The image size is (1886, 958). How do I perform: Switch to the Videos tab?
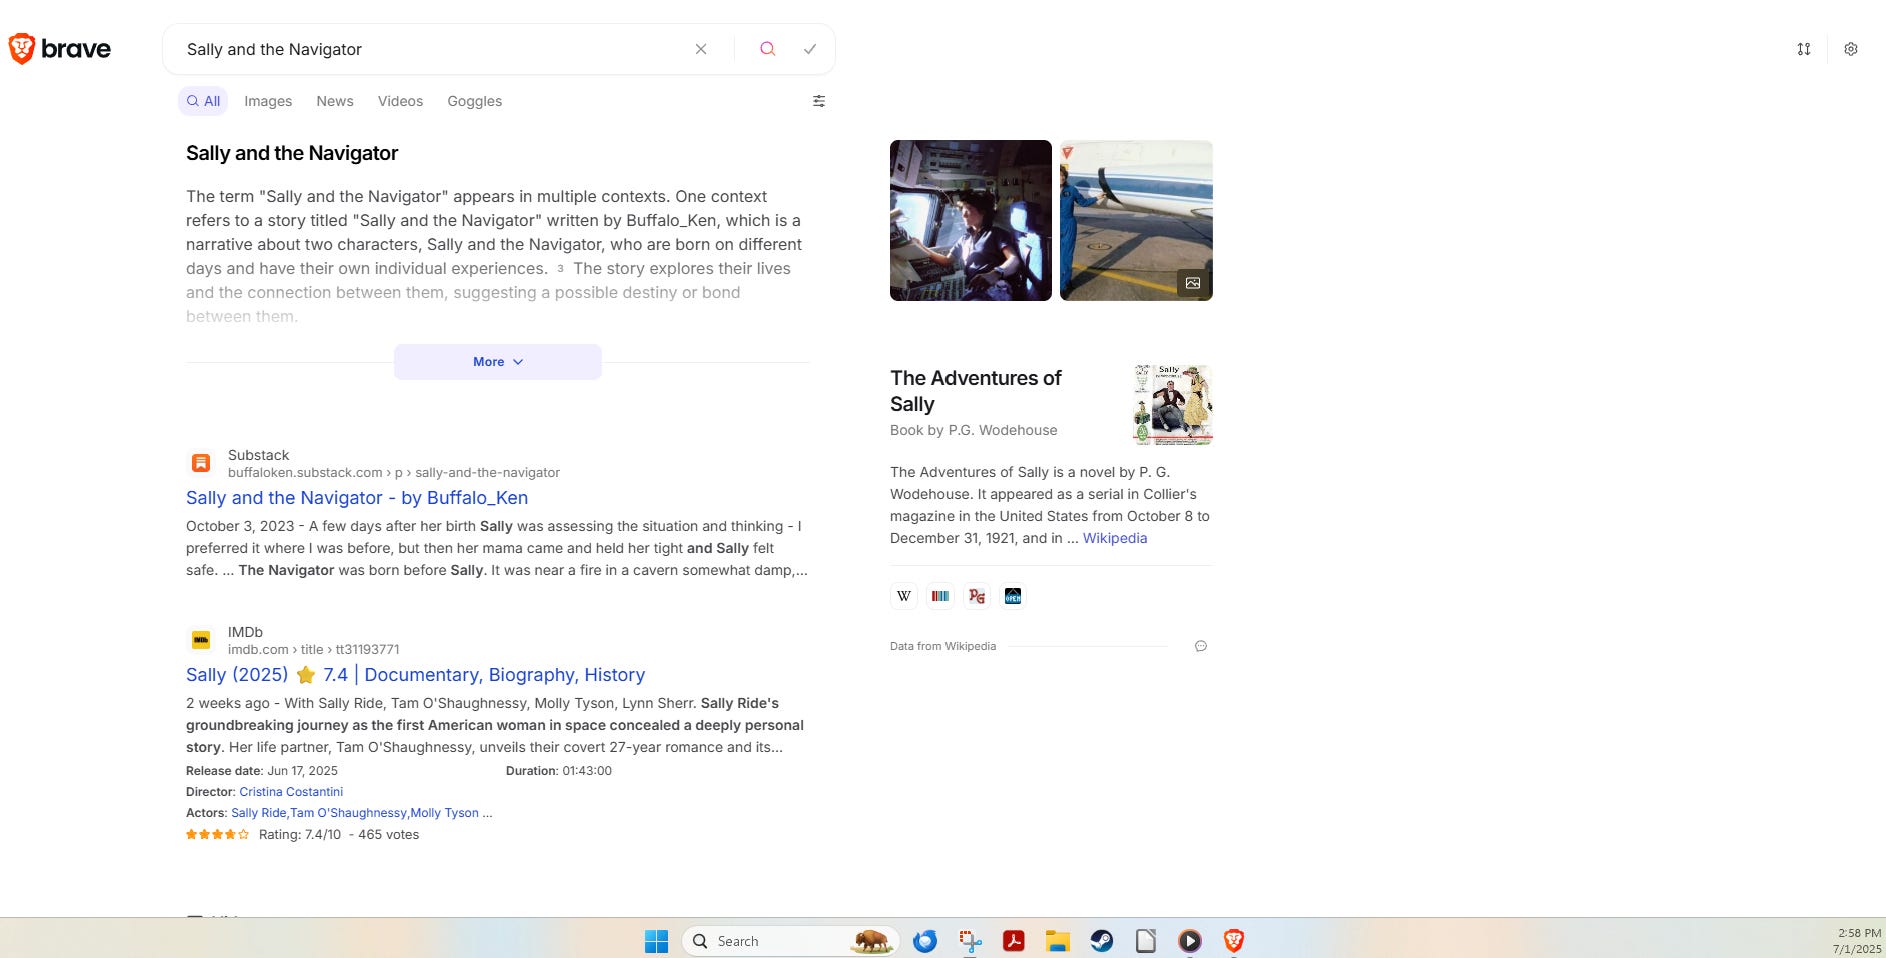pos(400,101)
